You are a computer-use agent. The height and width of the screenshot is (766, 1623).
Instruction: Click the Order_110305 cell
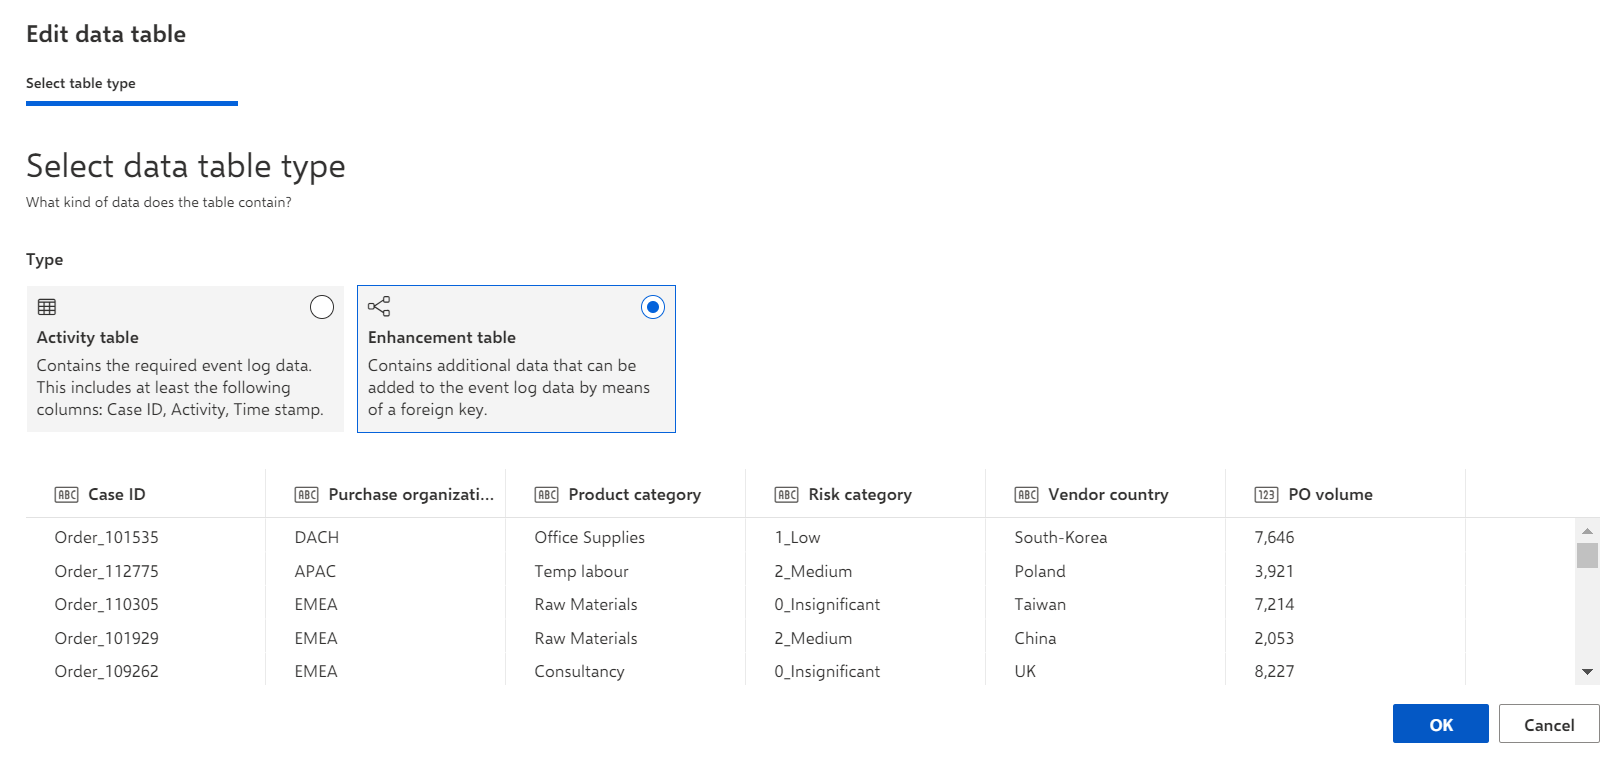point(107,605)
